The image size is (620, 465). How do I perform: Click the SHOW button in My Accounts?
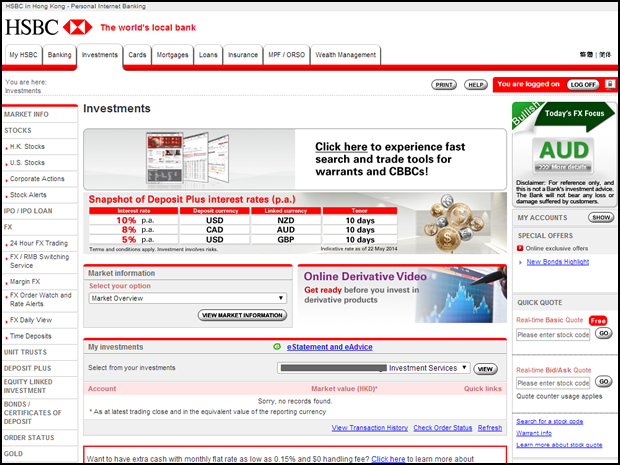601,217
